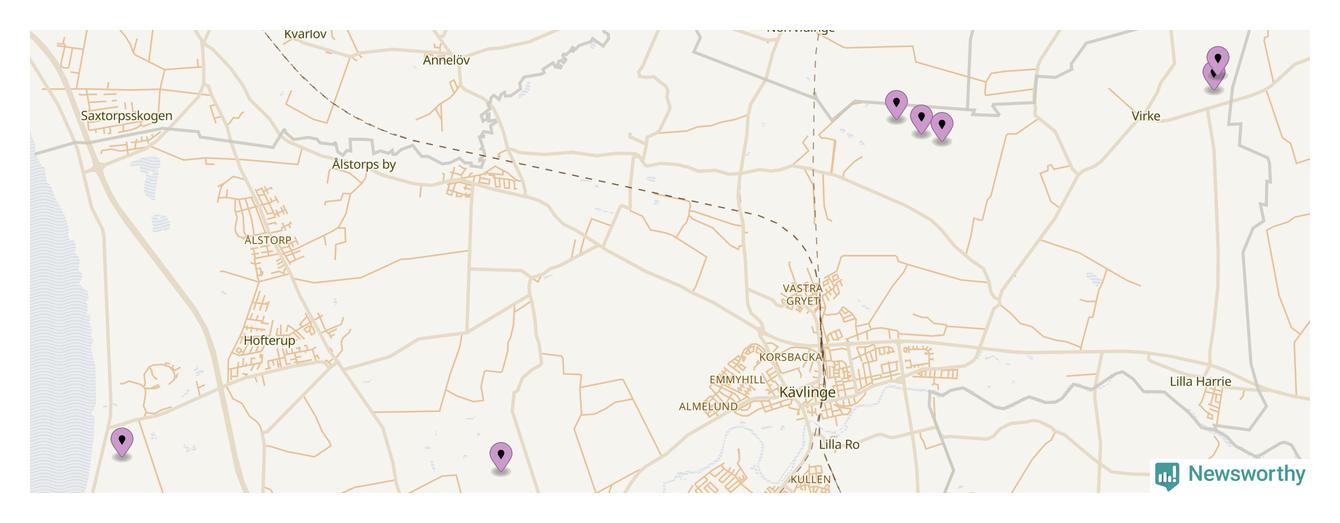The image size is (1340, 523).
Task: Click the Annelöv place label
Action: tap(446, 60)
